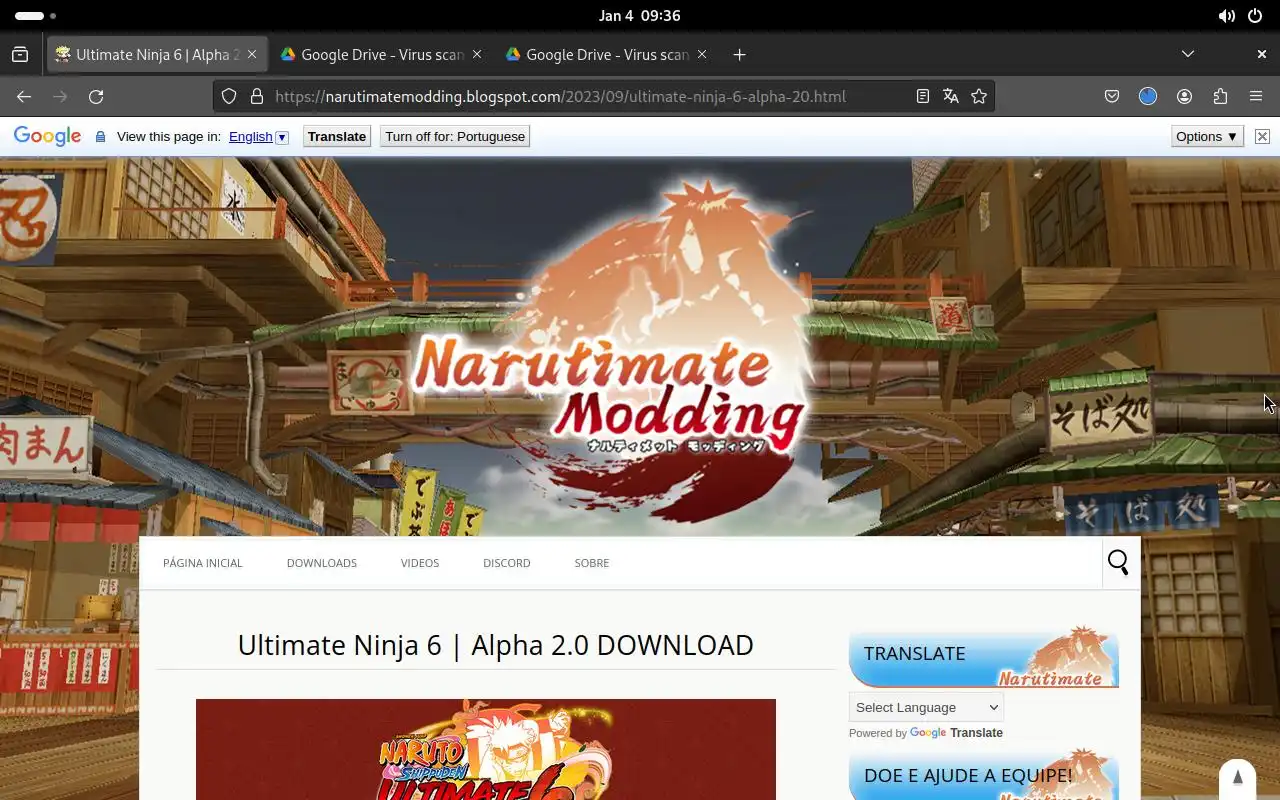
Task: Switch to Ultimate Ninja 6 Alpha tab
Action: [157, 54]
